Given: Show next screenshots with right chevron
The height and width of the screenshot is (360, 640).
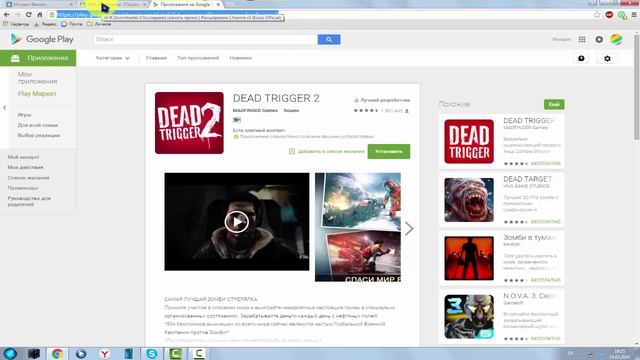Looking at the screenshot, I should [409, 228].
